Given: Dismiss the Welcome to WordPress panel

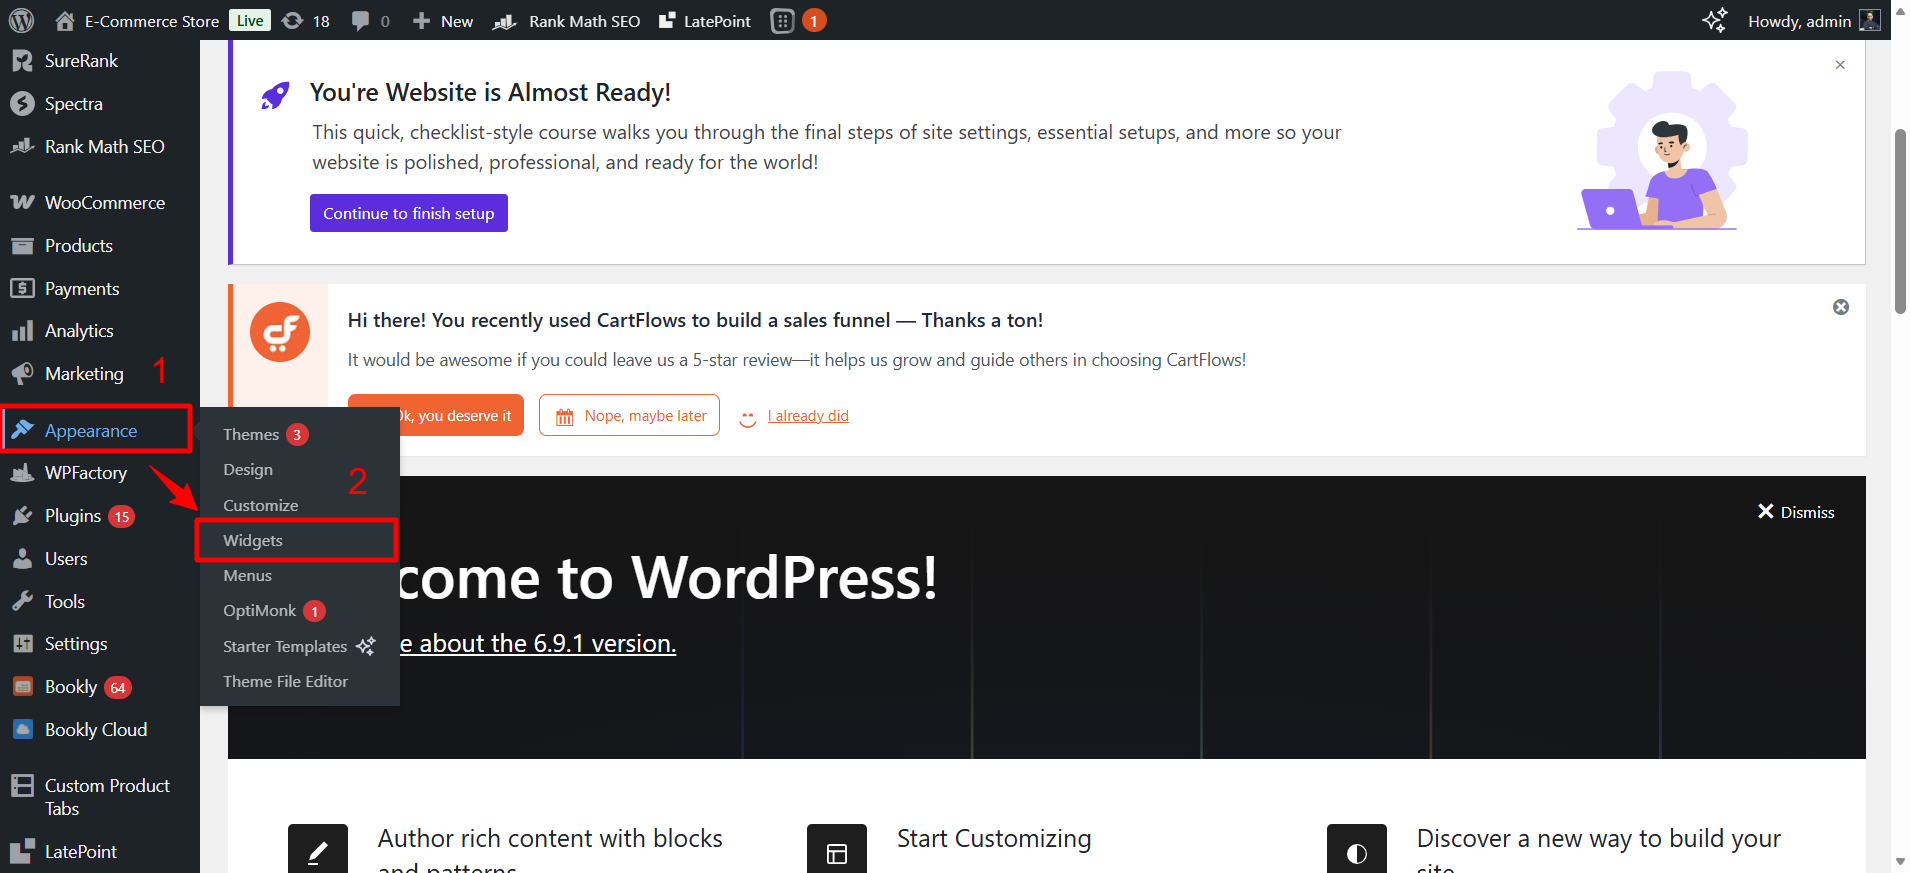Looking at the screenshot, I should (x=1796, y=512).
